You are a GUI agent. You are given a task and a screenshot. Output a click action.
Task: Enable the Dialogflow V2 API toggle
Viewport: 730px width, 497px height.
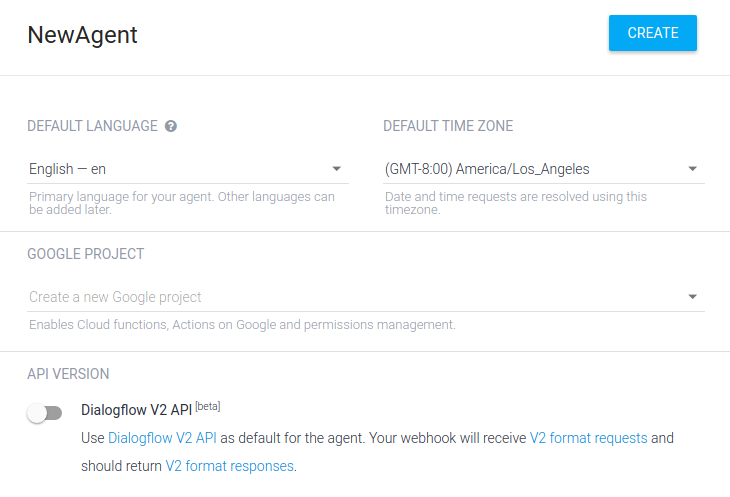pyautogui.click(x=45, y=413)
